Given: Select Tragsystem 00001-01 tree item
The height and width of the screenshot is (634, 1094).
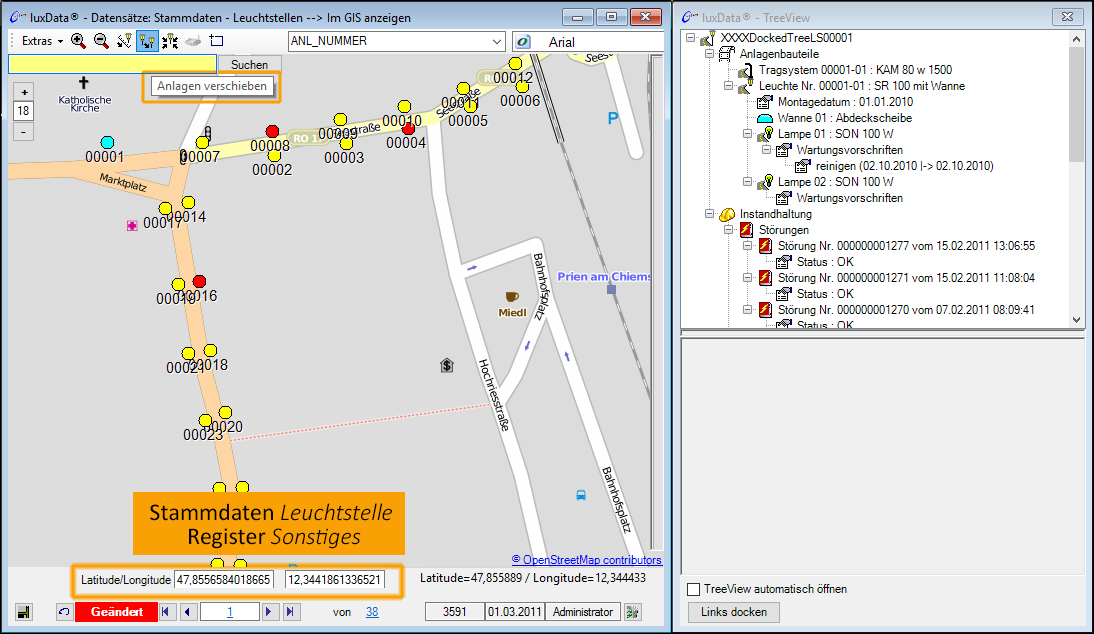Looking at the screenshot, I should coord(854,70).
